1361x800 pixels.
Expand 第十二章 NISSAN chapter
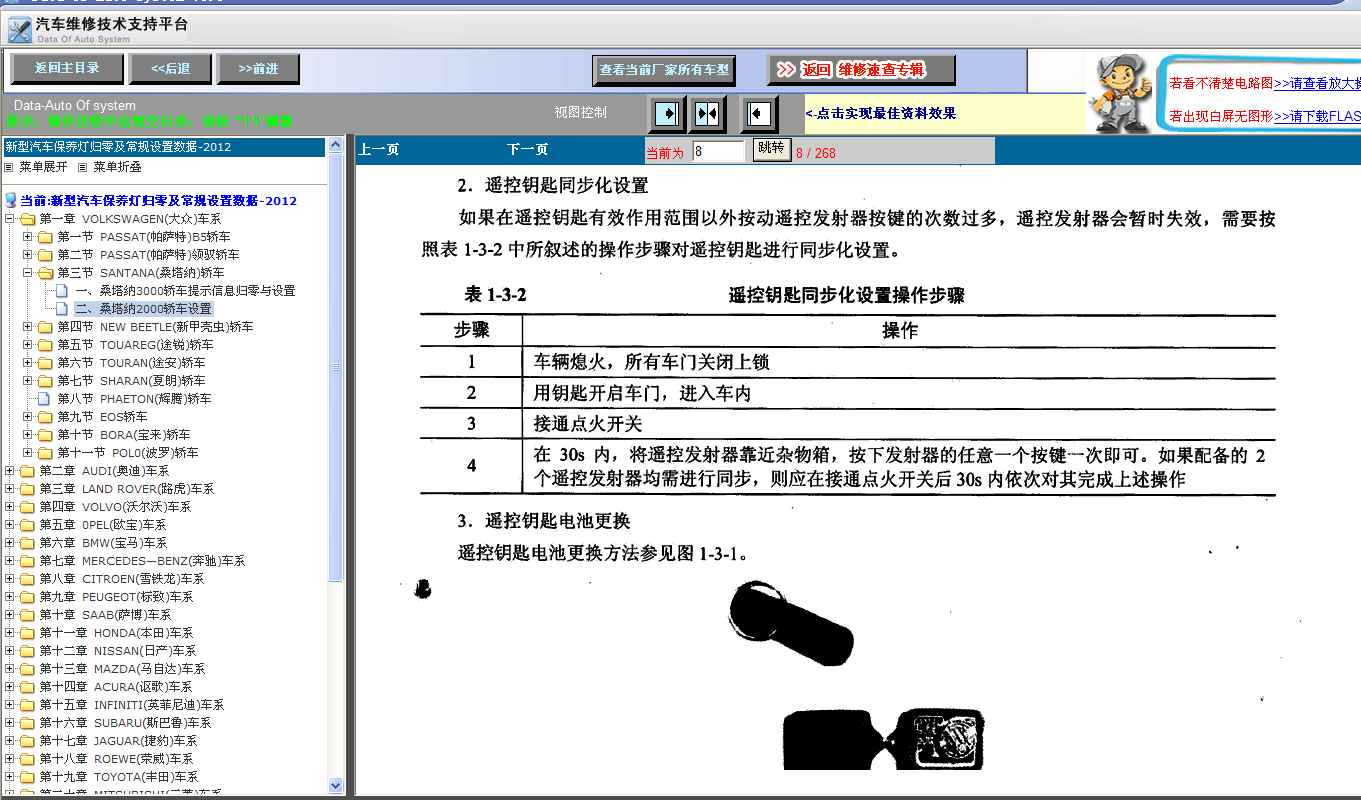click(10, 651)
